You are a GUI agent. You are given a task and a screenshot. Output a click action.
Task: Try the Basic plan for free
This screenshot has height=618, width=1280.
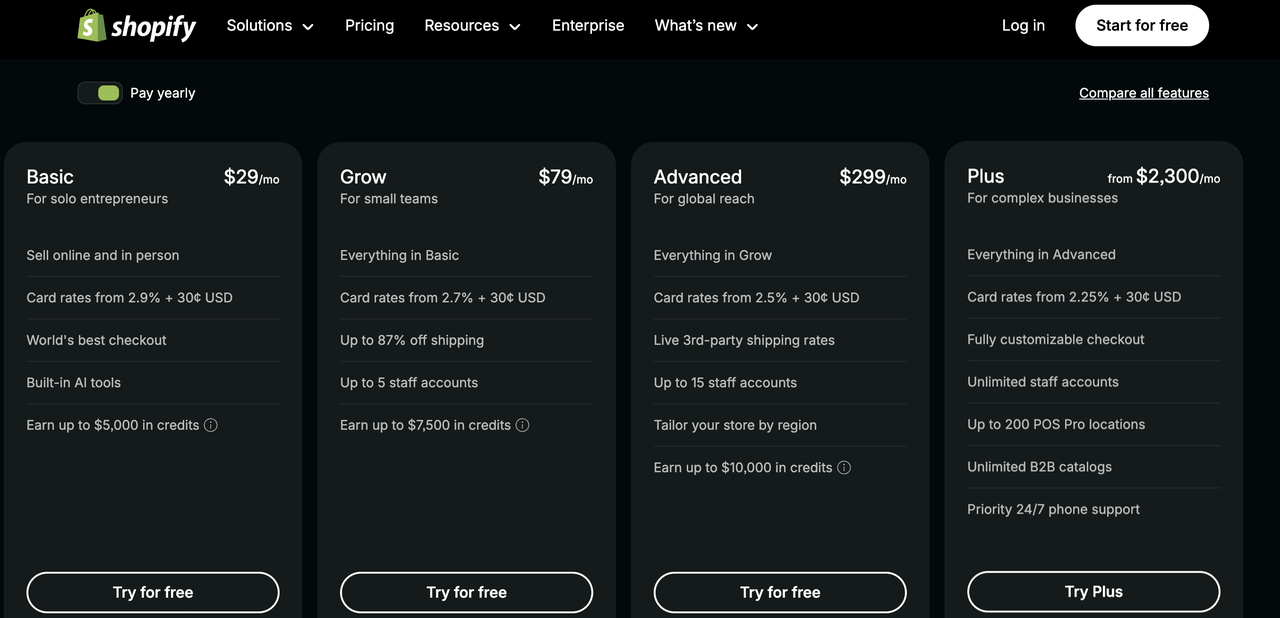[153, 592]
